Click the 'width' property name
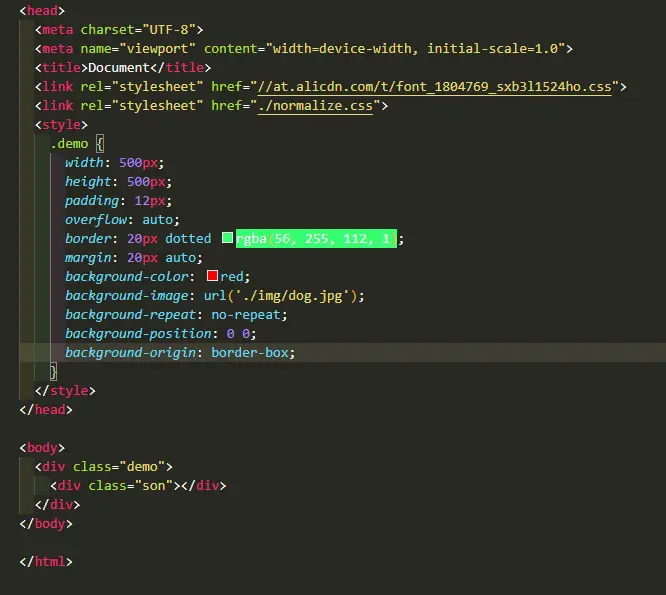Screen dimensions: 666x595 tap(84, 163)
